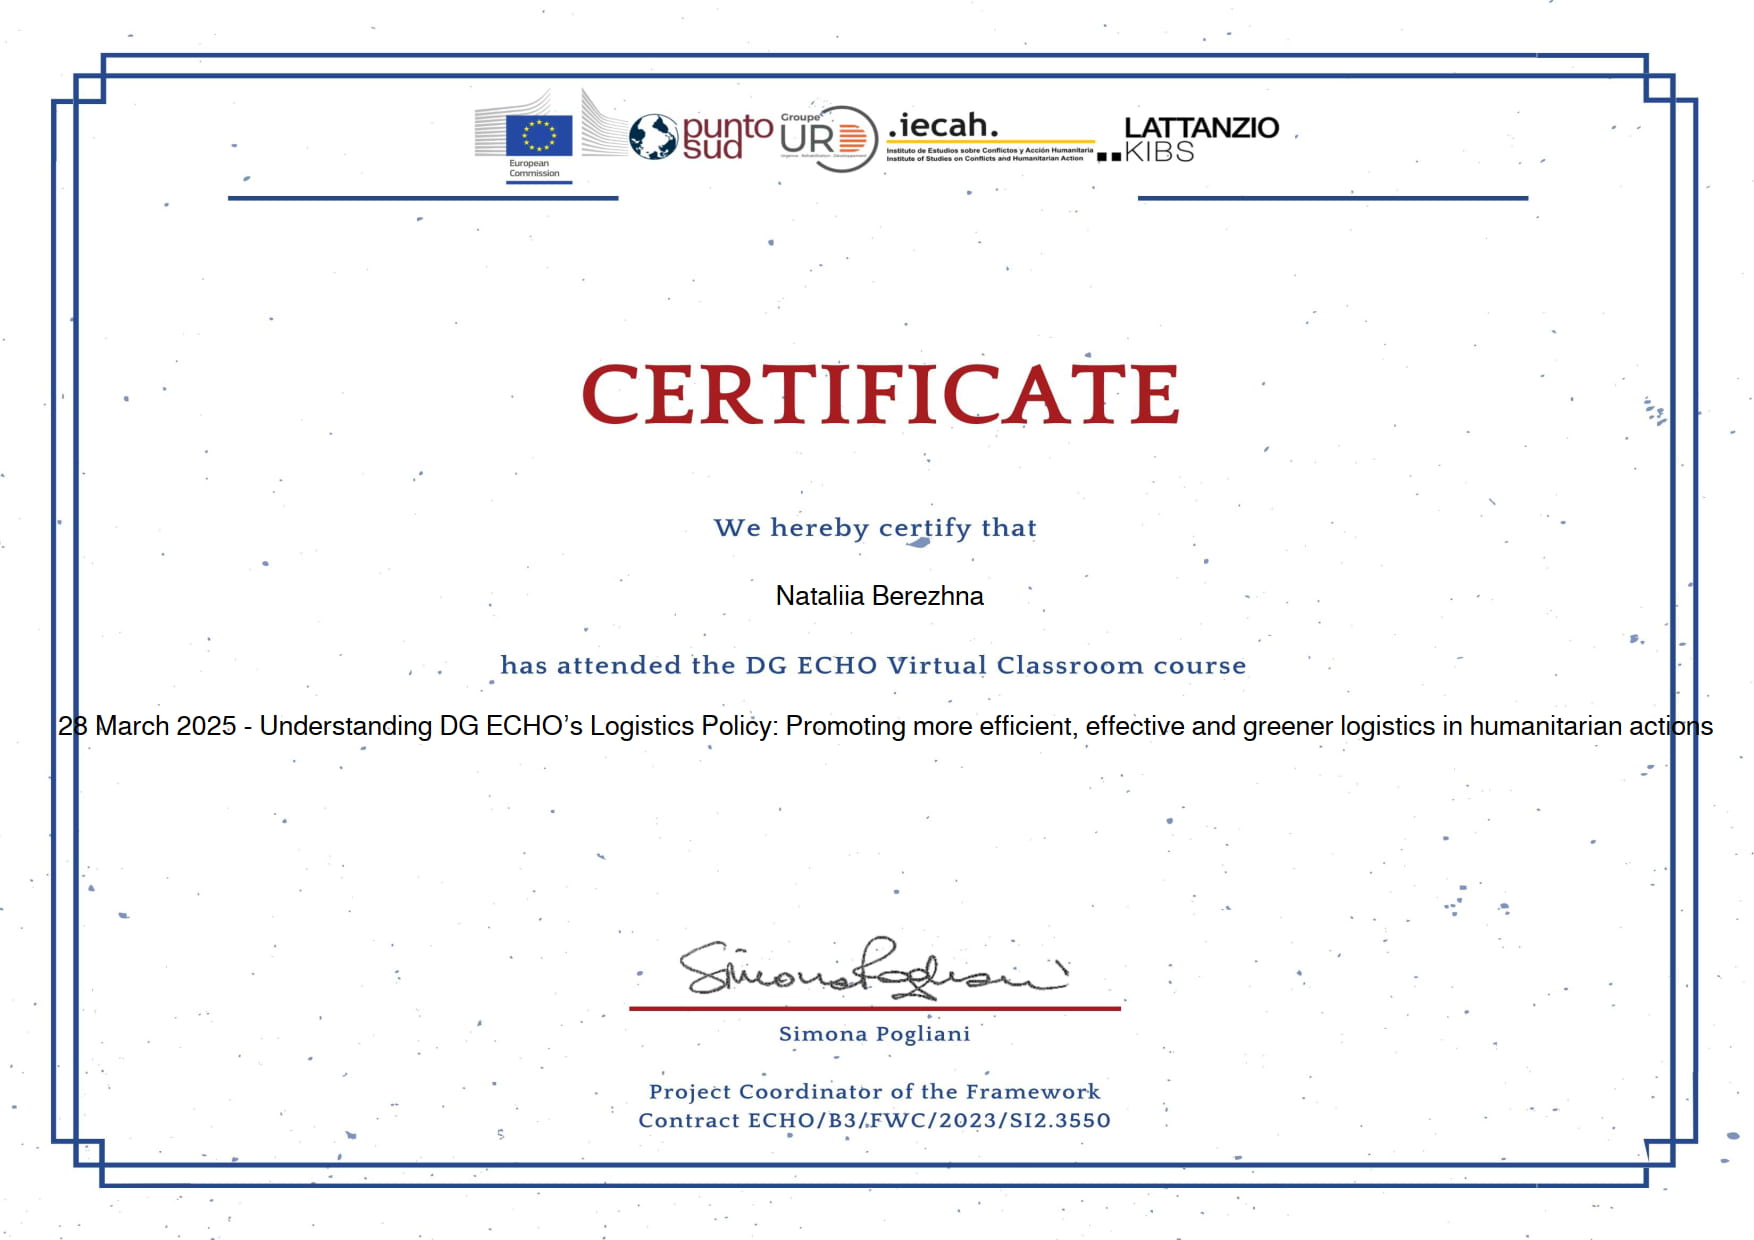Click "has attended the DG ECHO Virtual Classroom course"
This screenshot has width=1754, height=1240.
coord(873,665)
